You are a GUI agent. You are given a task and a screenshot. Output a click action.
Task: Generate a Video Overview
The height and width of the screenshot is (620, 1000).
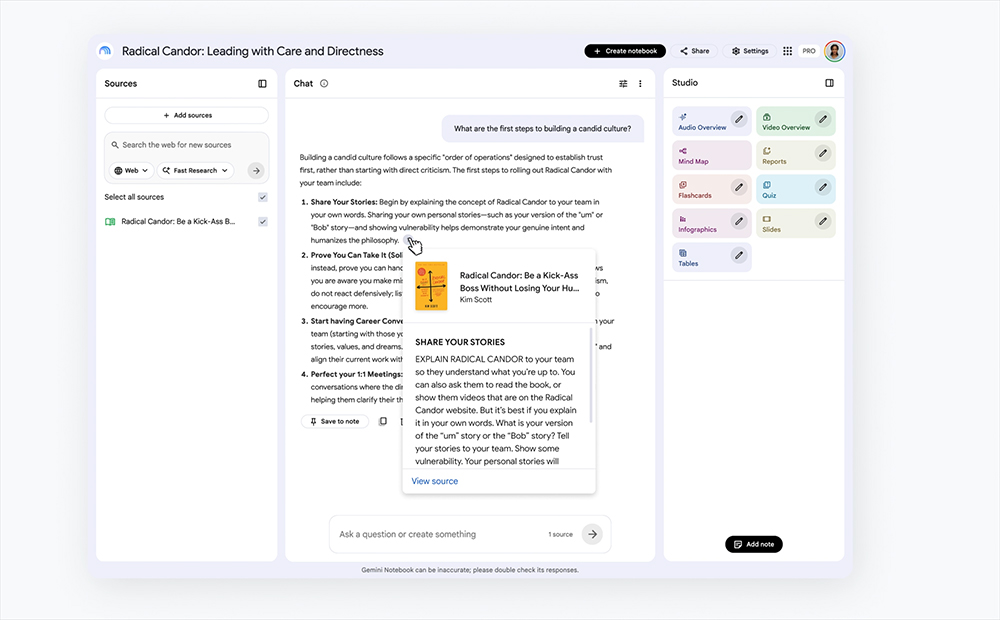coord(796,121)
